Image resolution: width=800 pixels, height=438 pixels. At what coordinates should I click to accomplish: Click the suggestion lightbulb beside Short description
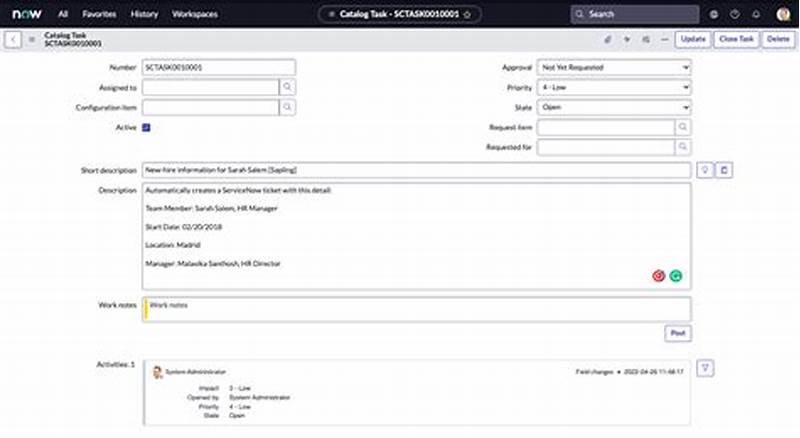[x=705, y=170]
